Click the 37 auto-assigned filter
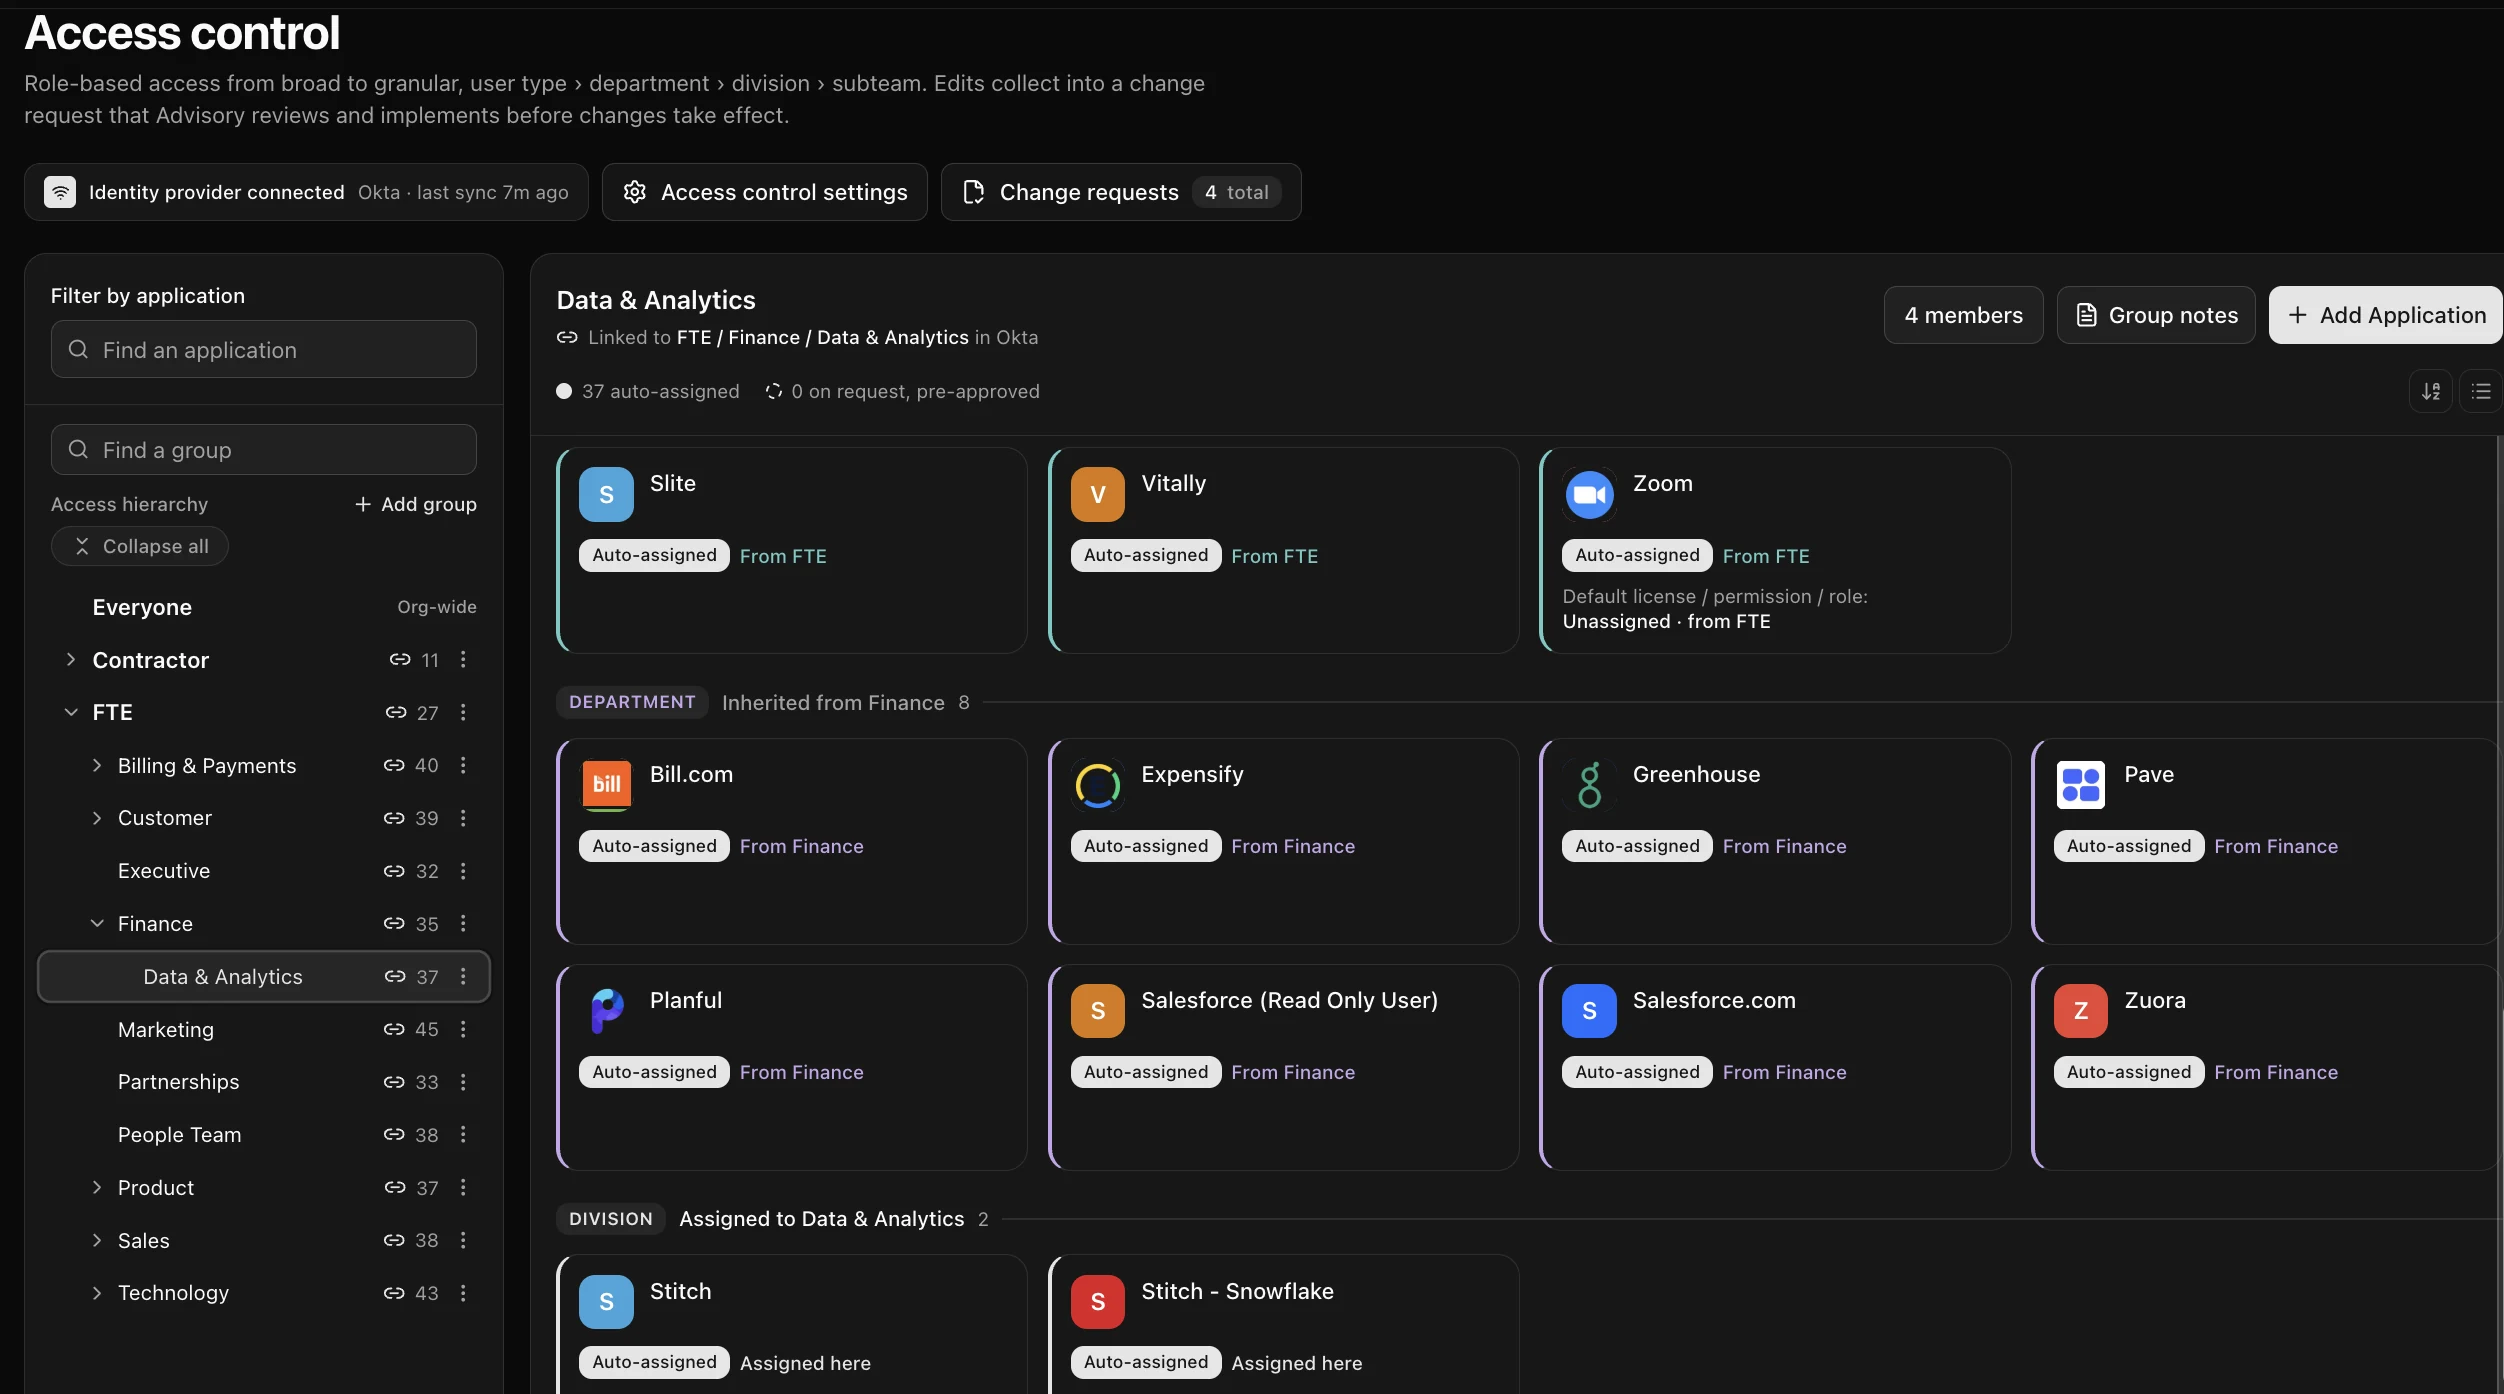The image size is (2504, 1394). tap(648, 391)
